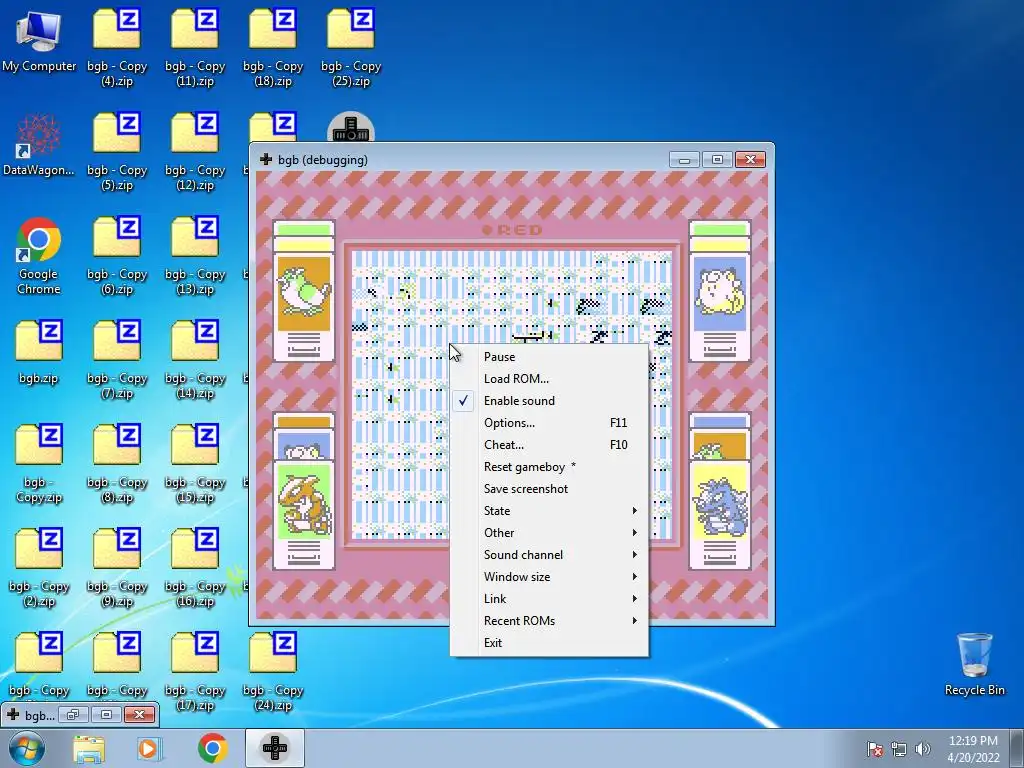Maximize the bgb (debugging) window
Image resolution: width=1024 pixels, height=768 pixels.
716,160
